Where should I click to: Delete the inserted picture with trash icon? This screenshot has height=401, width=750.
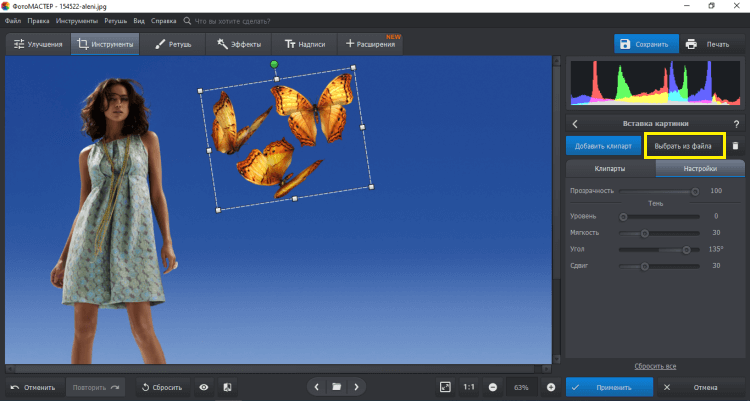click(x=735, y=146)
